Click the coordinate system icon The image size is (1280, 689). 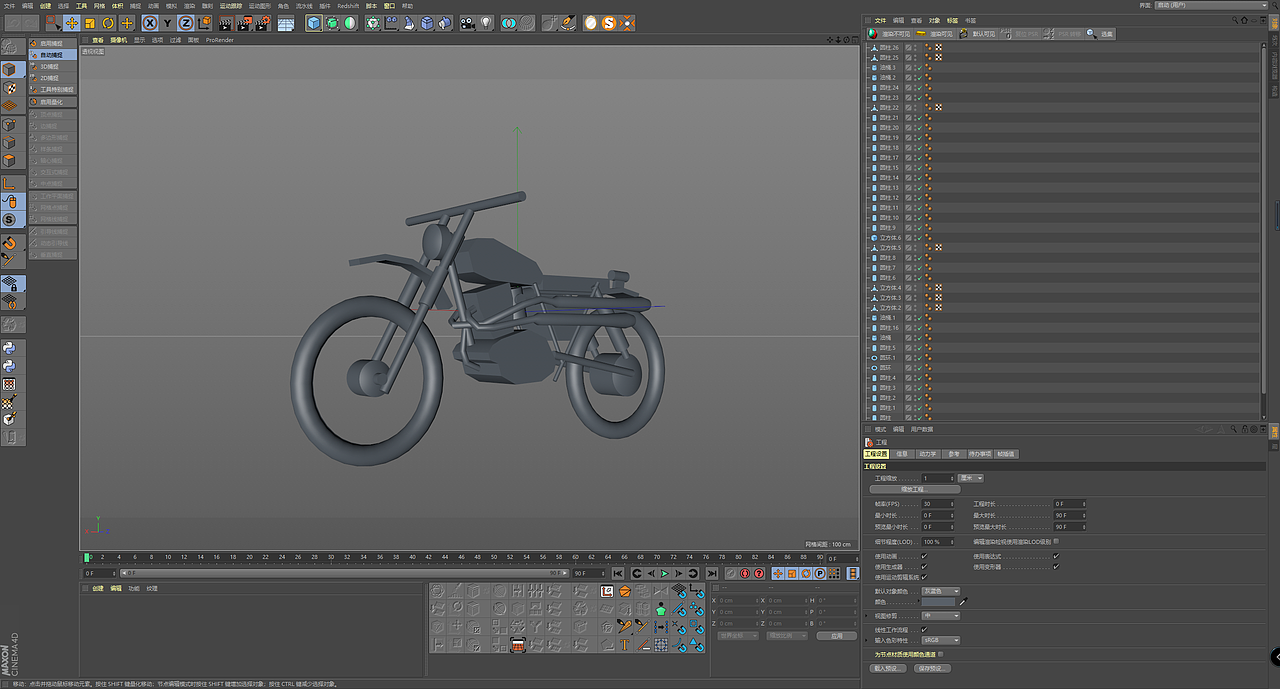tap(204, 22)
